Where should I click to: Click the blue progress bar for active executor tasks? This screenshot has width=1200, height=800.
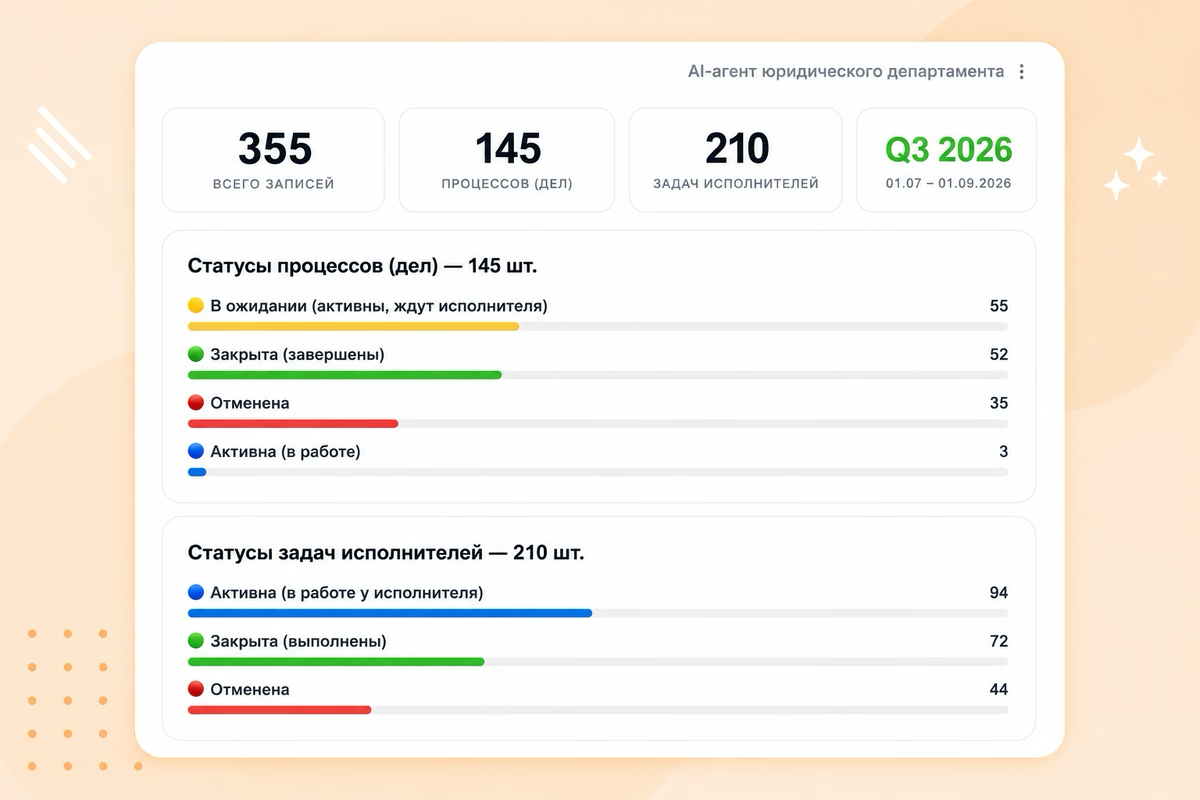390,613
